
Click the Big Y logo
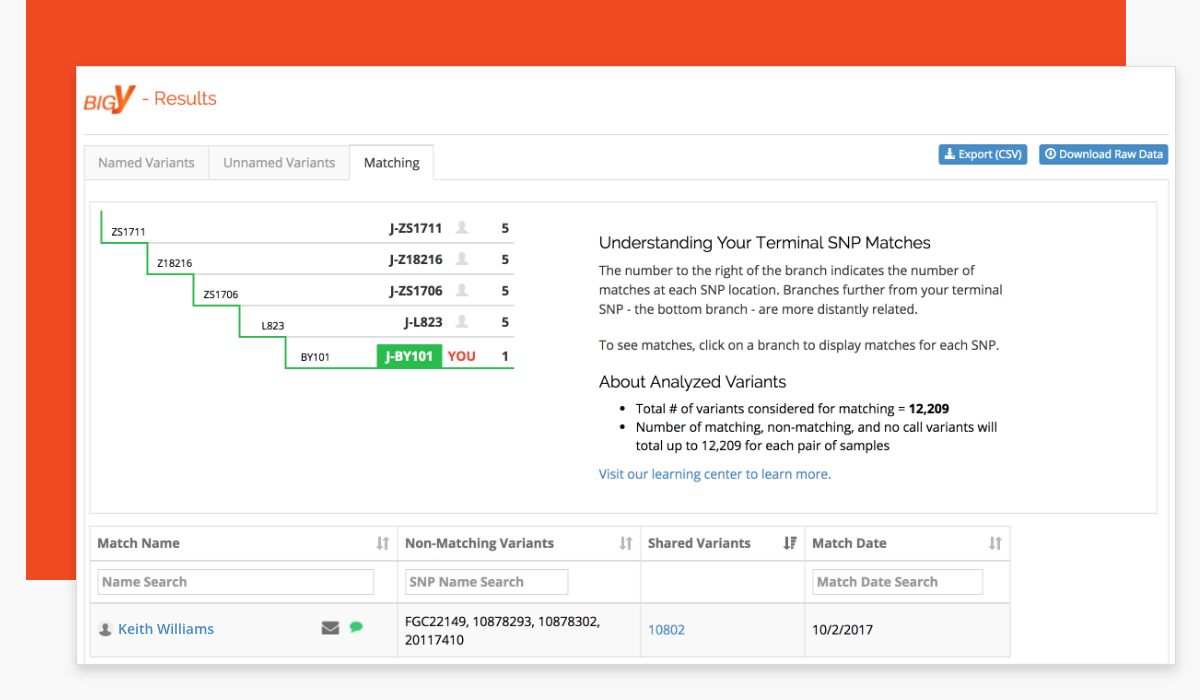(x=109, y=99)
